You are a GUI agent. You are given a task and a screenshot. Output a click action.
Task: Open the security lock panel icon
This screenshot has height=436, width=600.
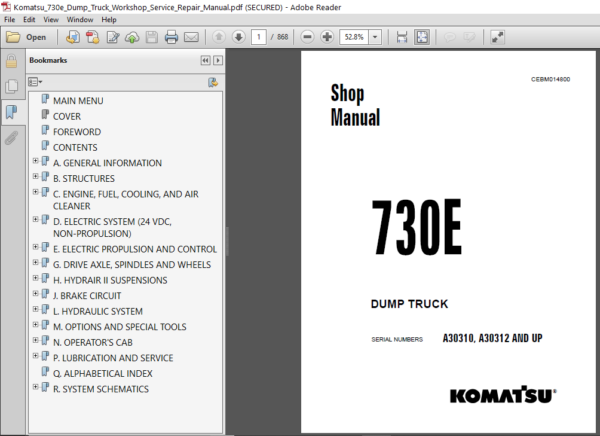[x=11, y=61]
